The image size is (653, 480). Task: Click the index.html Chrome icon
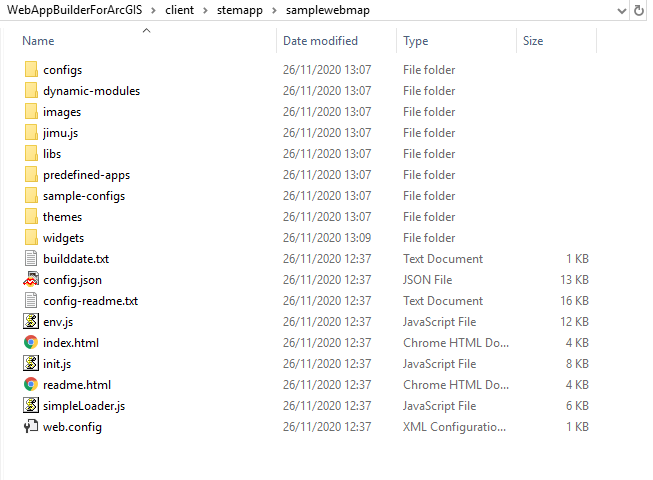pos(31,342)
